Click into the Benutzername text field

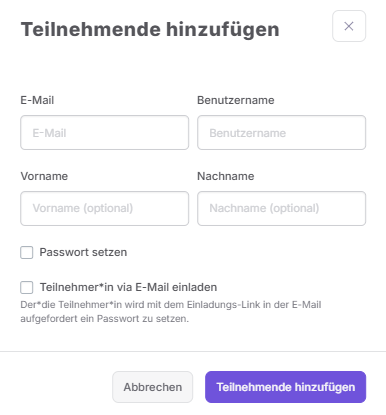[281, 133]
